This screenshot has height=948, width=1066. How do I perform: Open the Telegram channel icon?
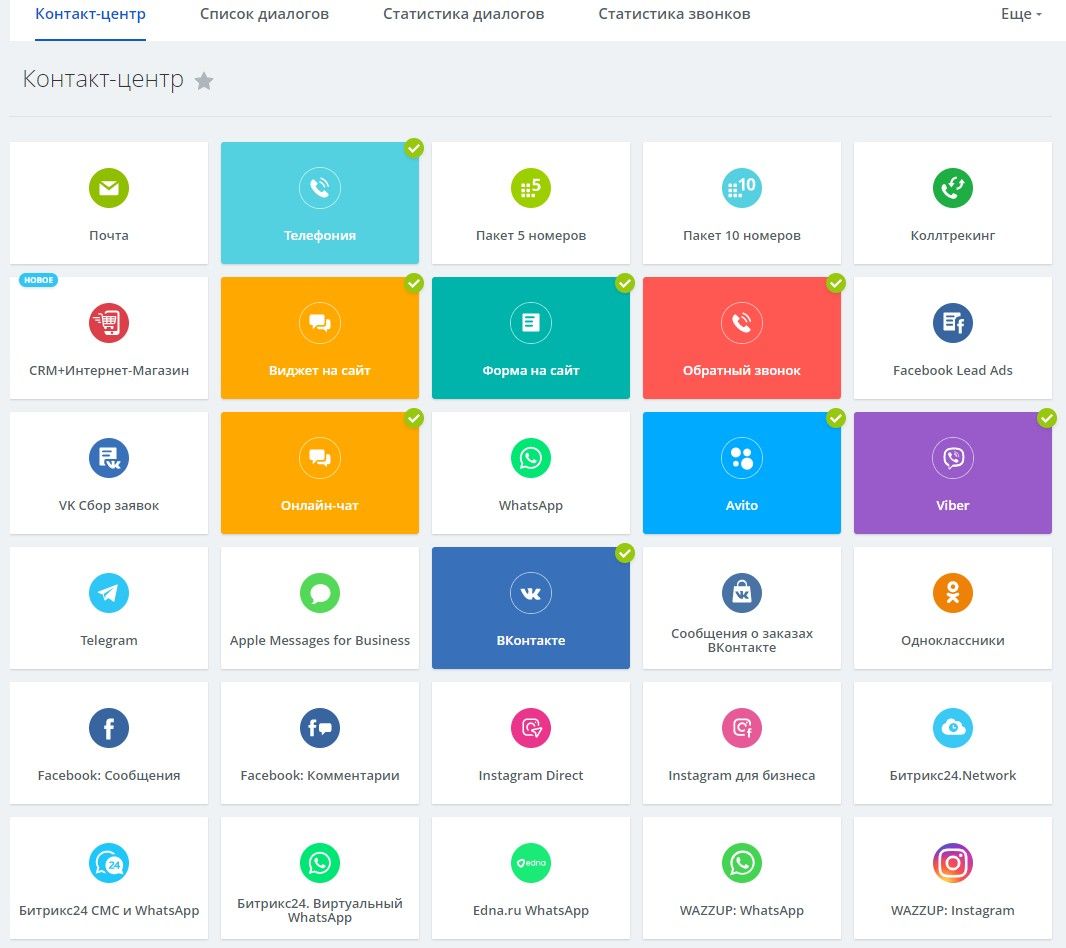point(109,593)
